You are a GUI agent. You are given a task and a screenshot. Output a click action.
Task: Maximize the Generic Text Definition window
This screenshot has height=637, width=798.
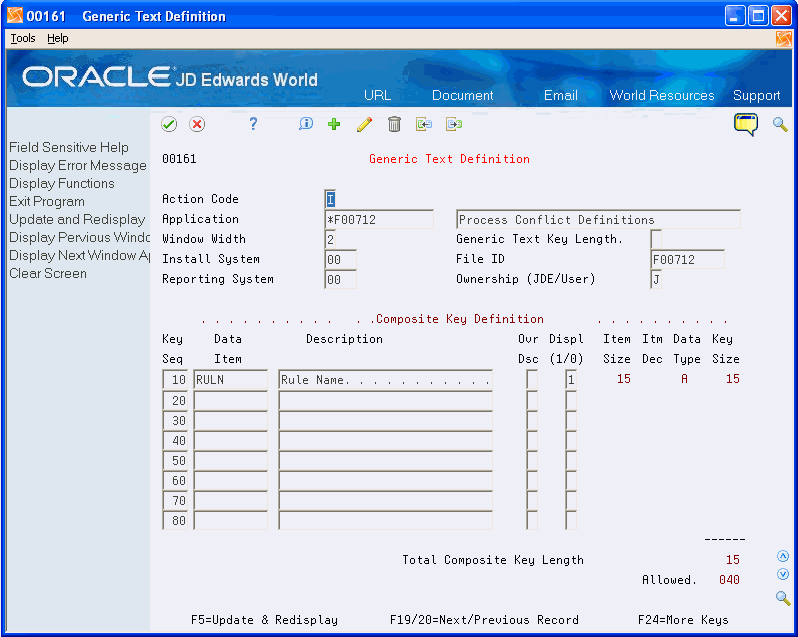coord(758,16)
